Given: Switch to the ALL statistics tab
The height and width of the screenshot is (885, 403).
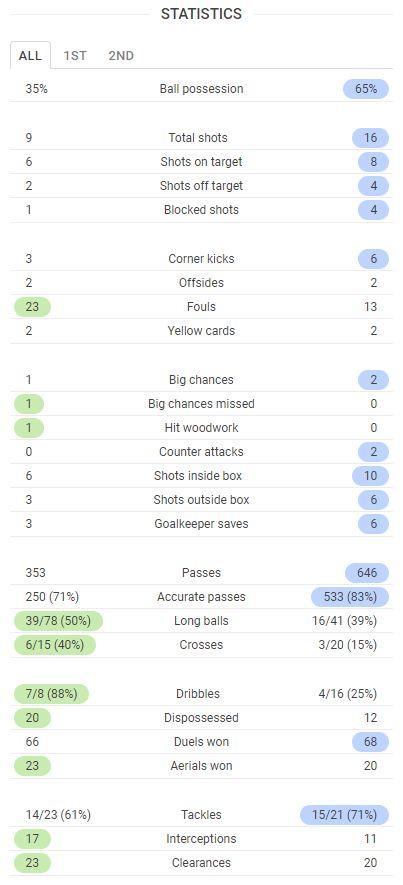Looking at the screenshot, I should (30, 55).
